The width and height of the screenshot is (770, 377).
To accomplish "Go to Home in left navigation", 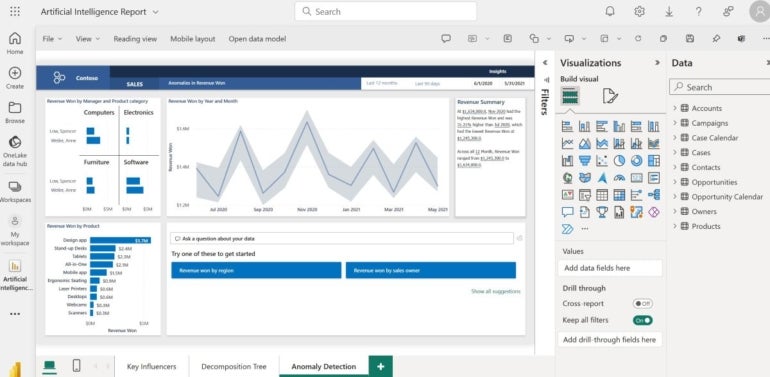I will pyautogui.click(x=15, y=43).
